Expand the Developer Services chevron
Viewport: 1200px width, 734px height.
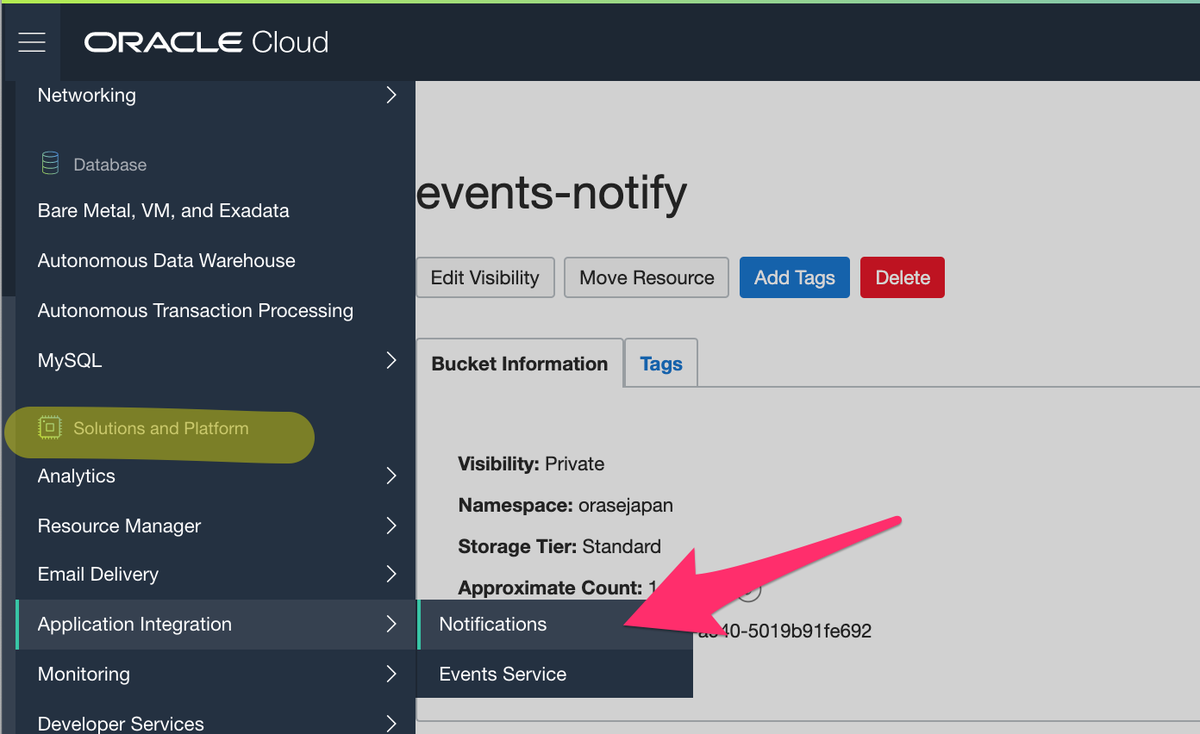(x=391, y=722)
